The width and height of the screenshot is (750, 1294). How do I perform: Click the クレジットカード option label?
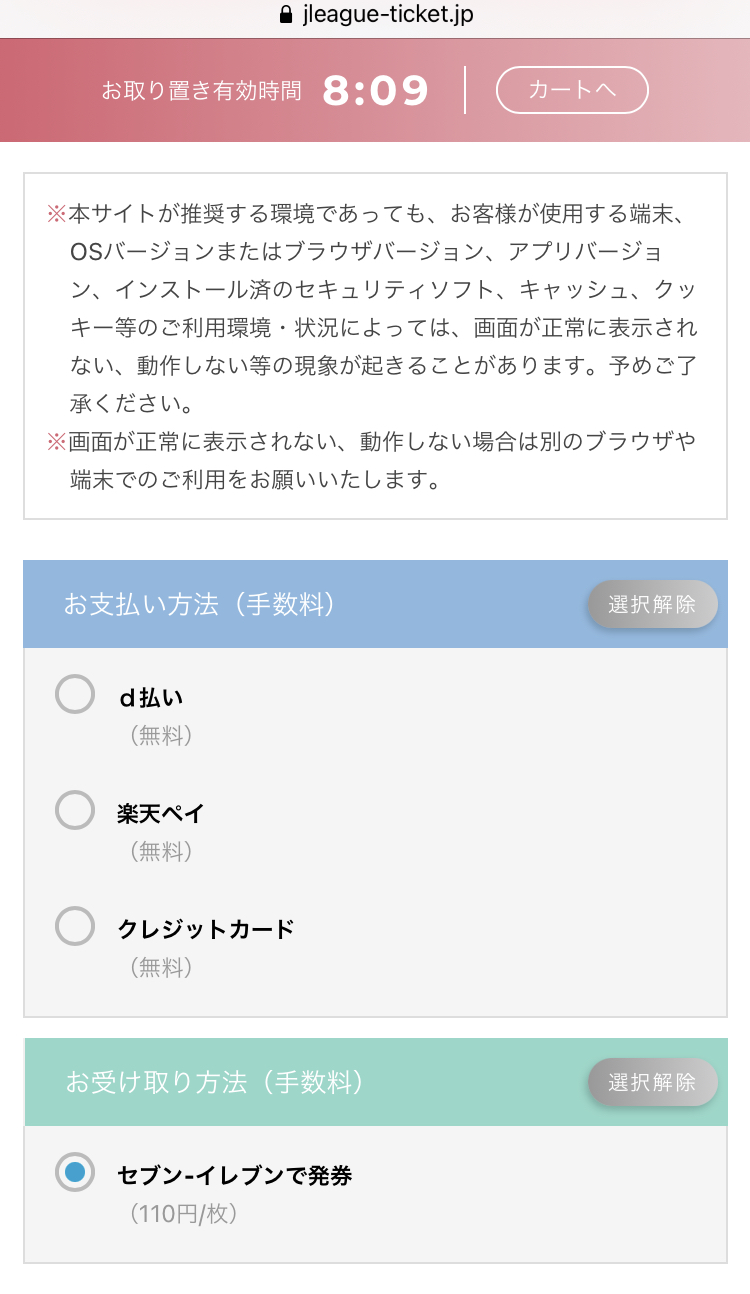tap(206, 929)
